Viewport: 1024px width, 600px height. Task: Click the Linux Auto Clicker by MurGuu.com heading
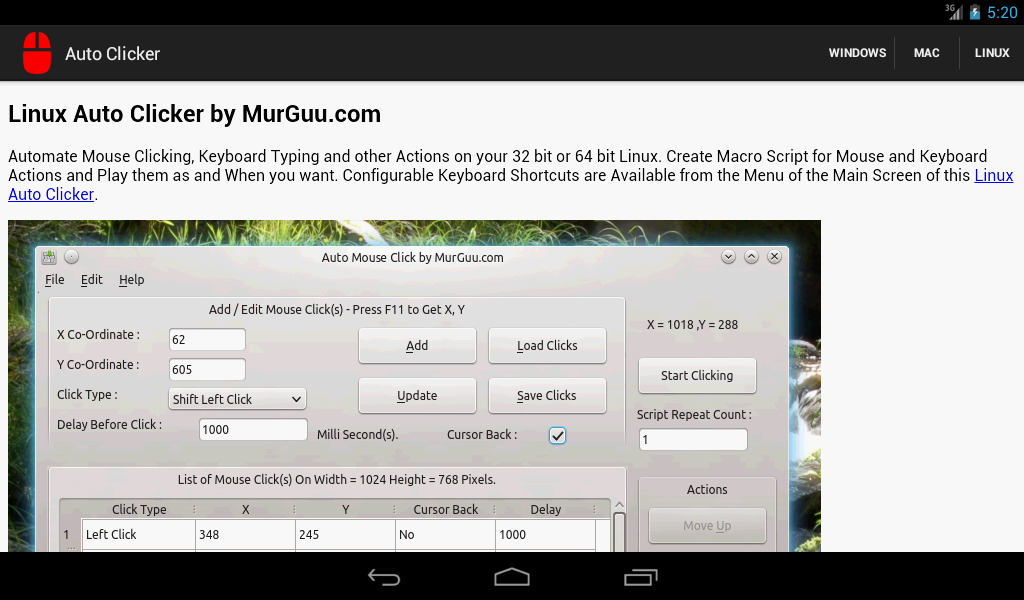(195, 114)
